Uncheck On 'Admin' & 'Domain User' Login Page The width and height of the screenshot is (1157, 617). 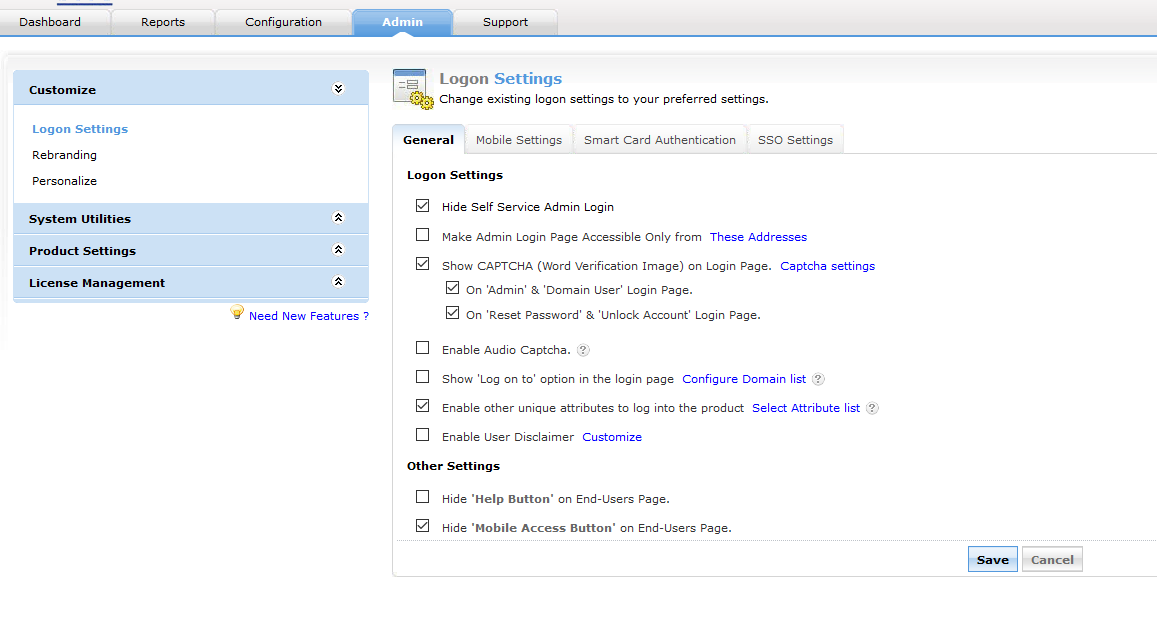[452, 288]
